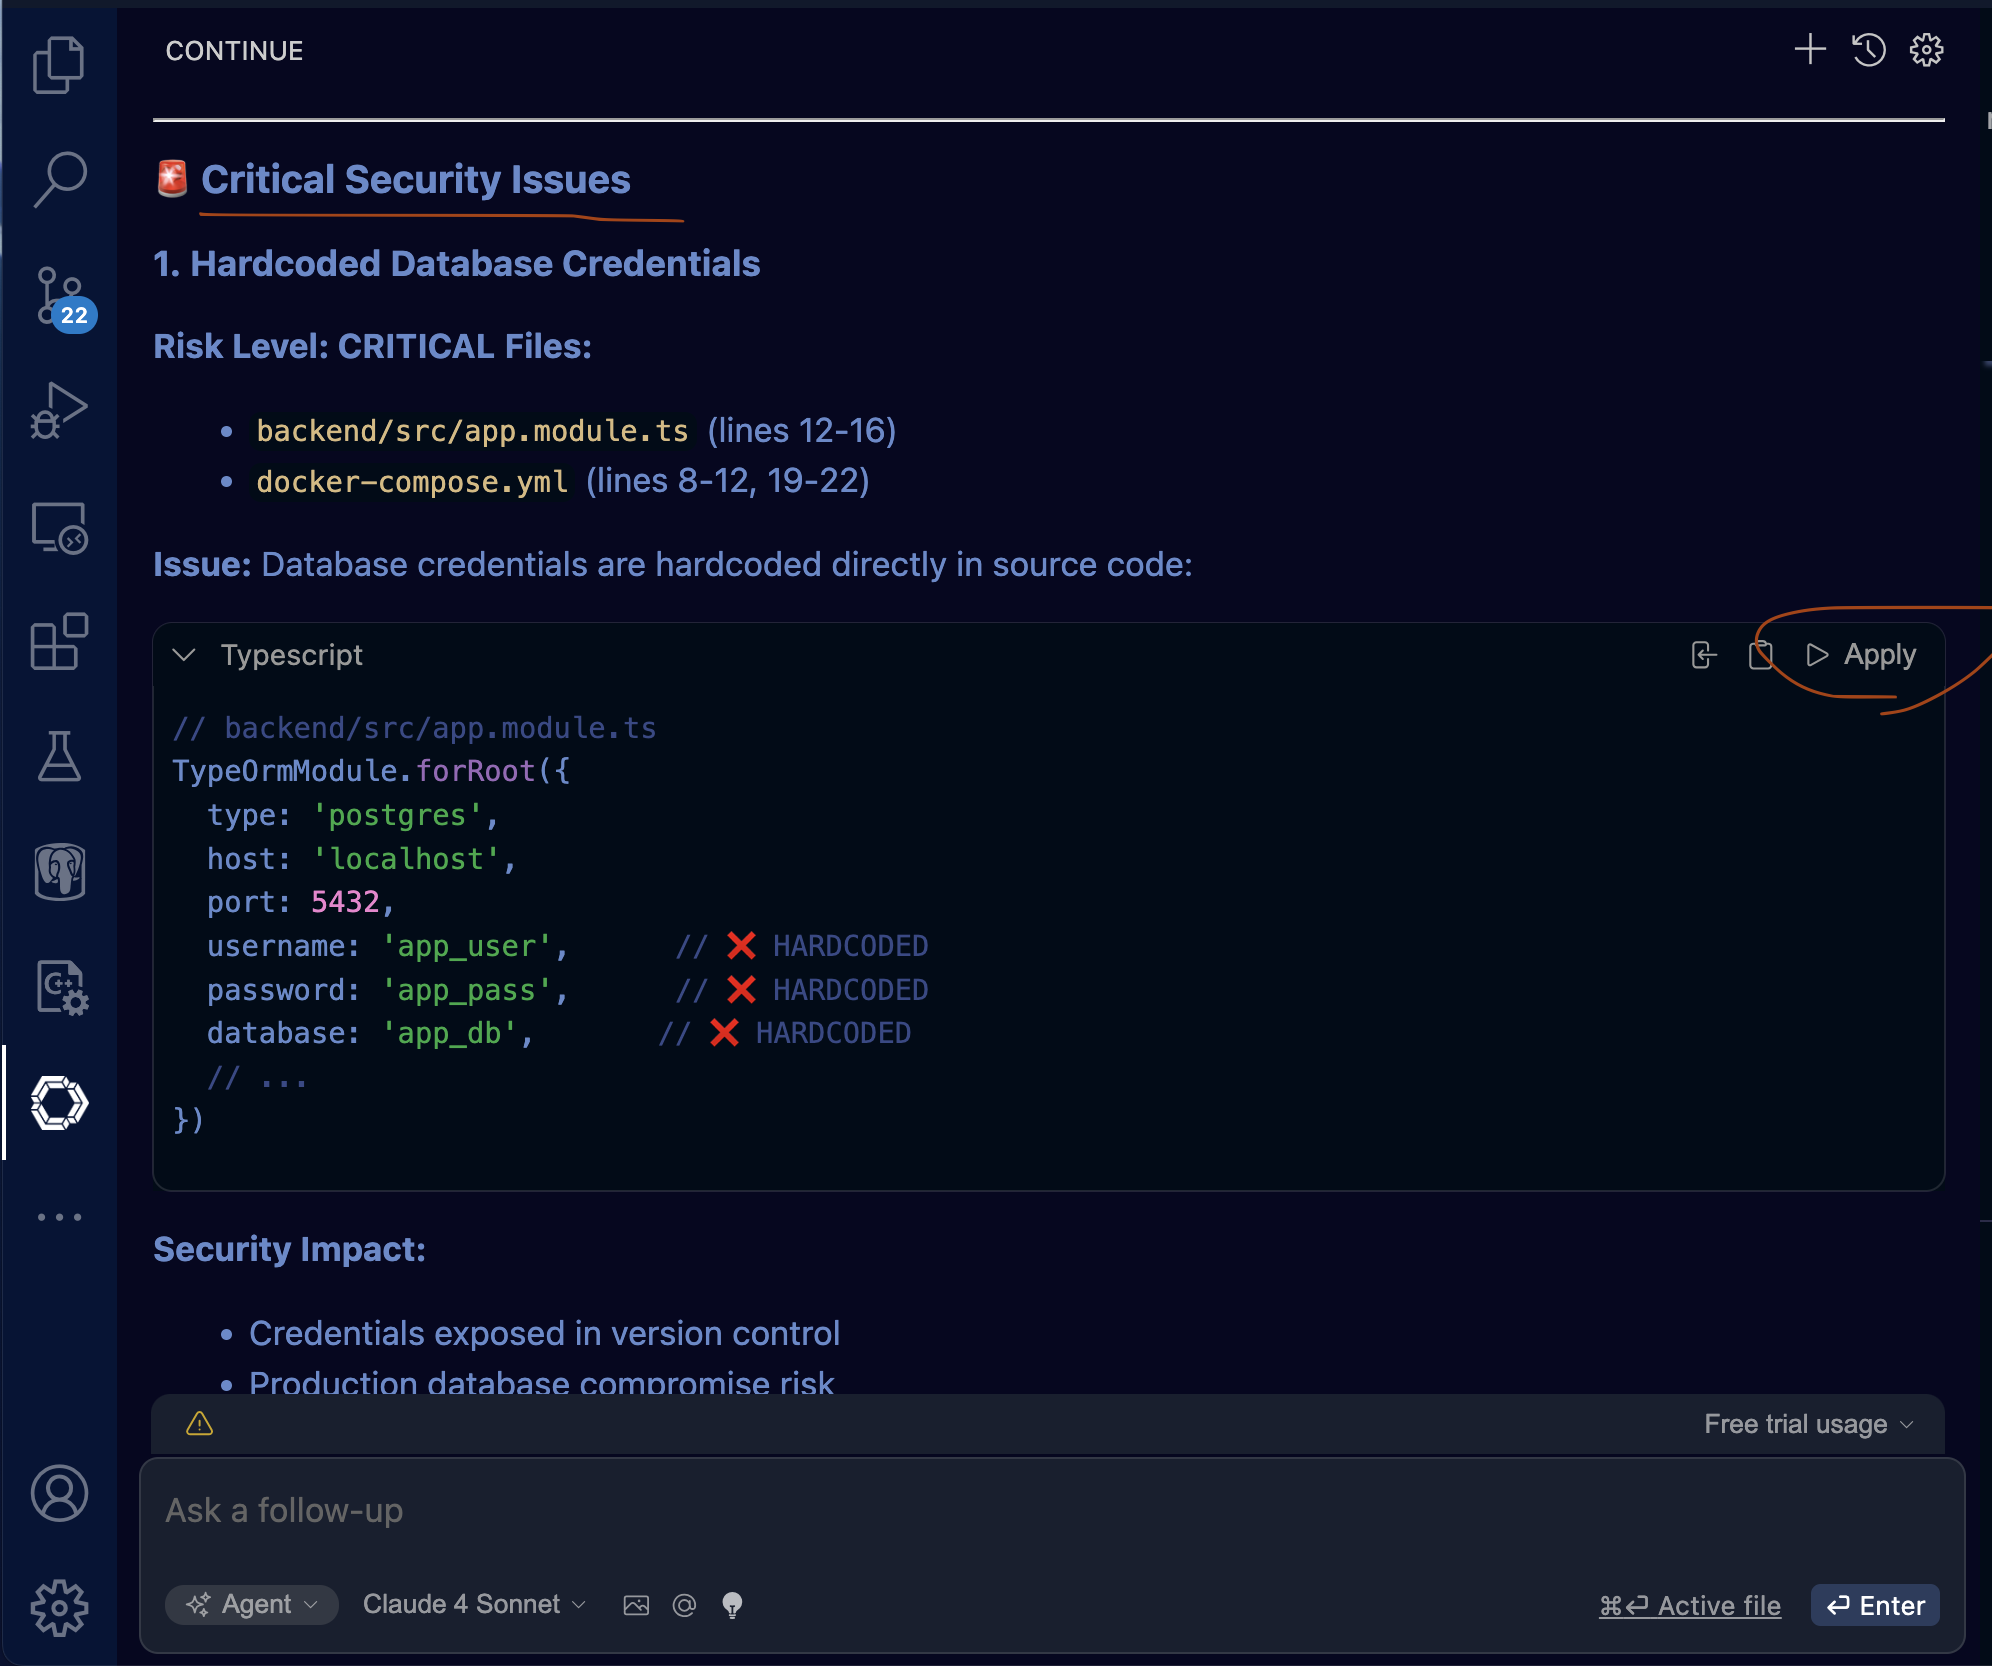1992x1666 pixels.
Task: Insert code at cursor icon
Action: [x=1704, y=655]
